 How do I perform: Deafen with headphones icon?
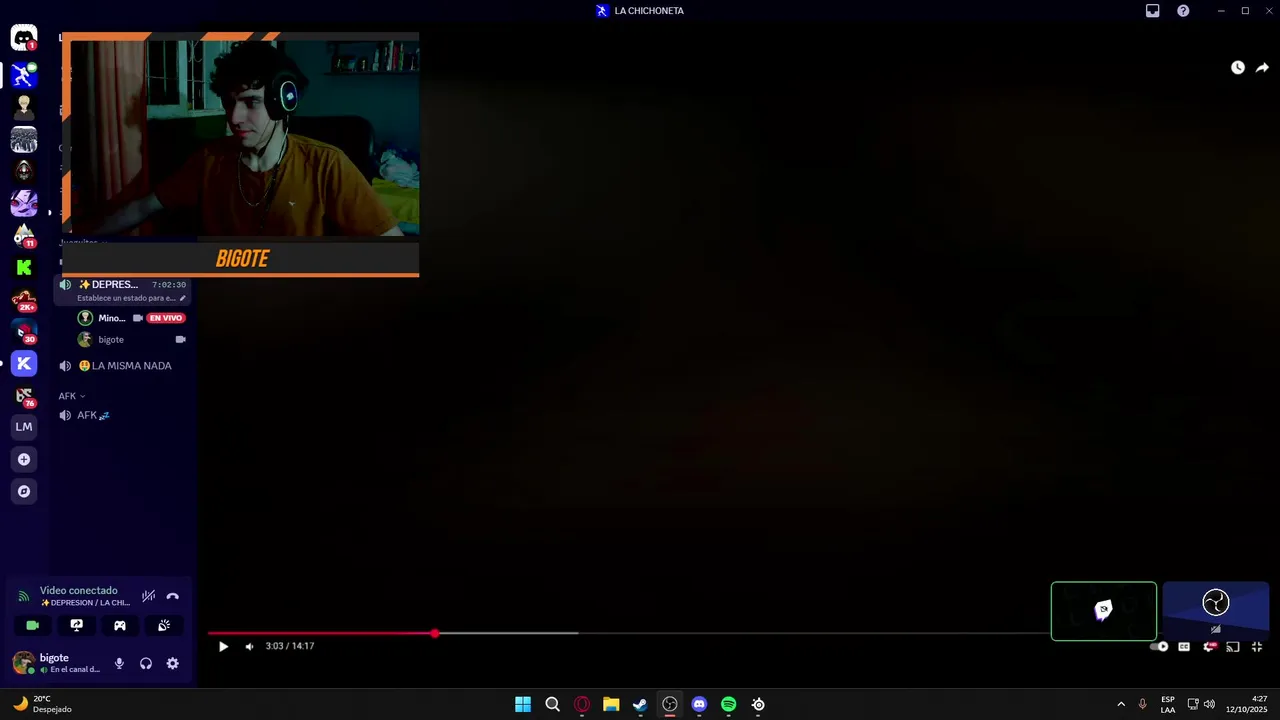tap(146, 663)
